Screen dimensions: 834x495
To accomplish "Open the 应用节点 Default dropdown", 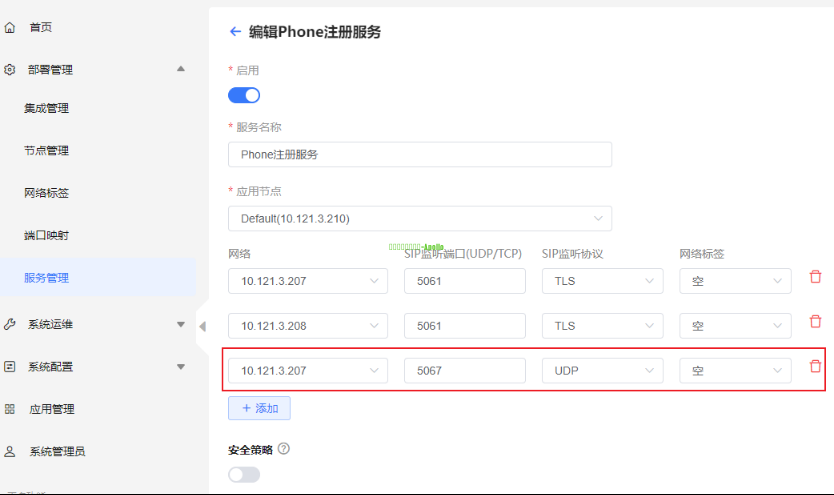I will coord(420,218).
